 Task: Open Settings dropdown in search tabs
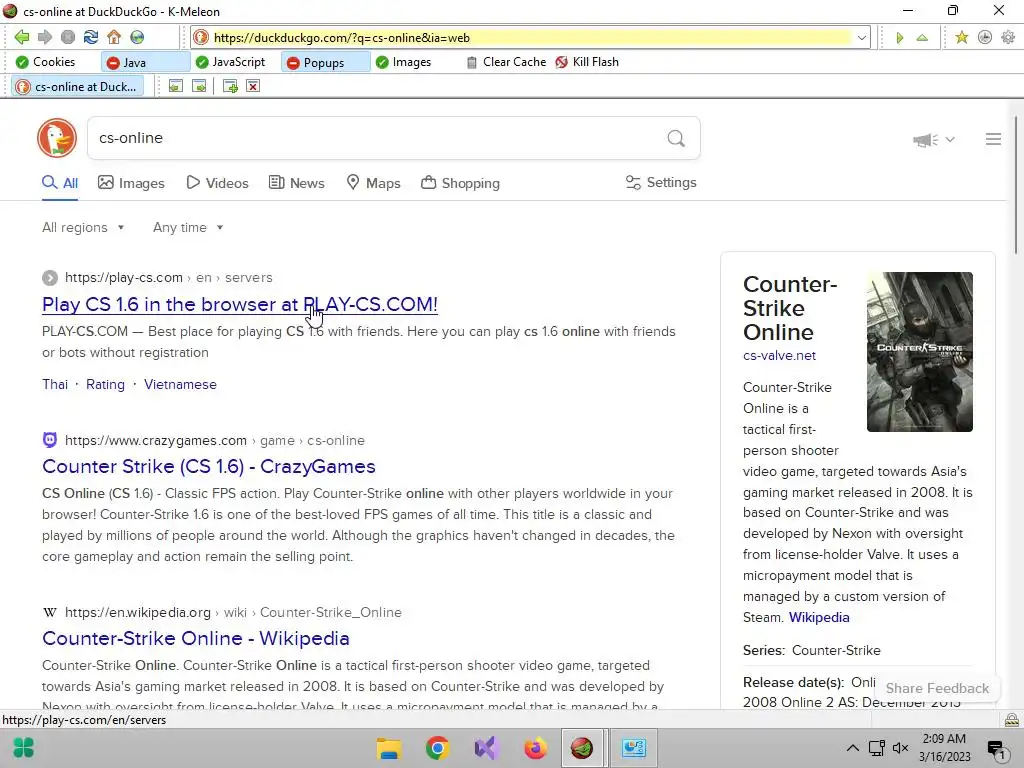click(661, 183)
